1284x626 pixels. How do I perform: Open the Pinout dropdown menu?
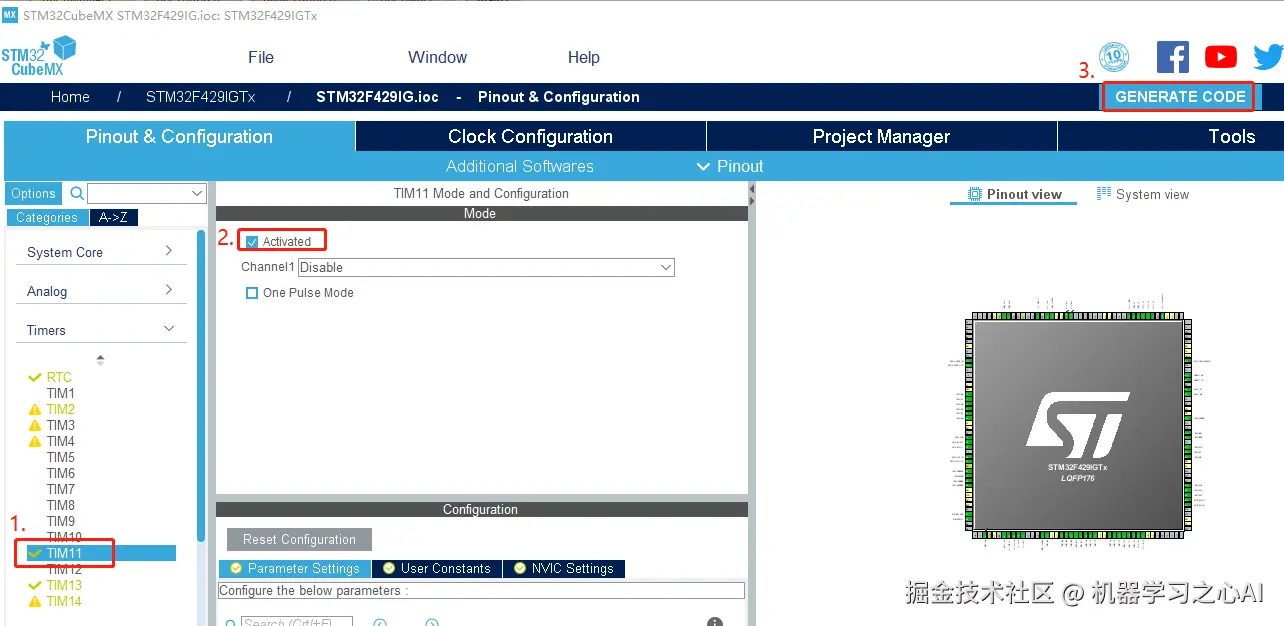point(730,166)
